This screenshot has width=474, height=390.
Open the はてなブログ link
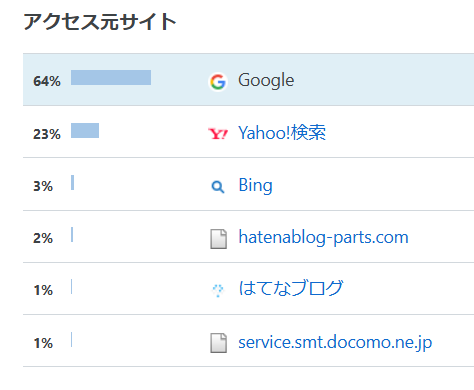point(291,288)
